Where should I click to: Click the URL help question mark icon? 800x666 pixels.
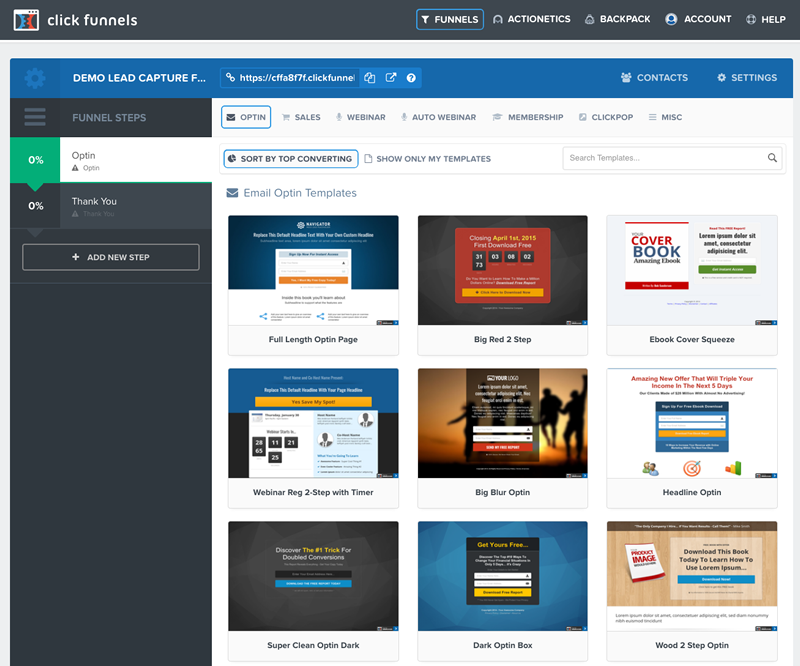411,78
